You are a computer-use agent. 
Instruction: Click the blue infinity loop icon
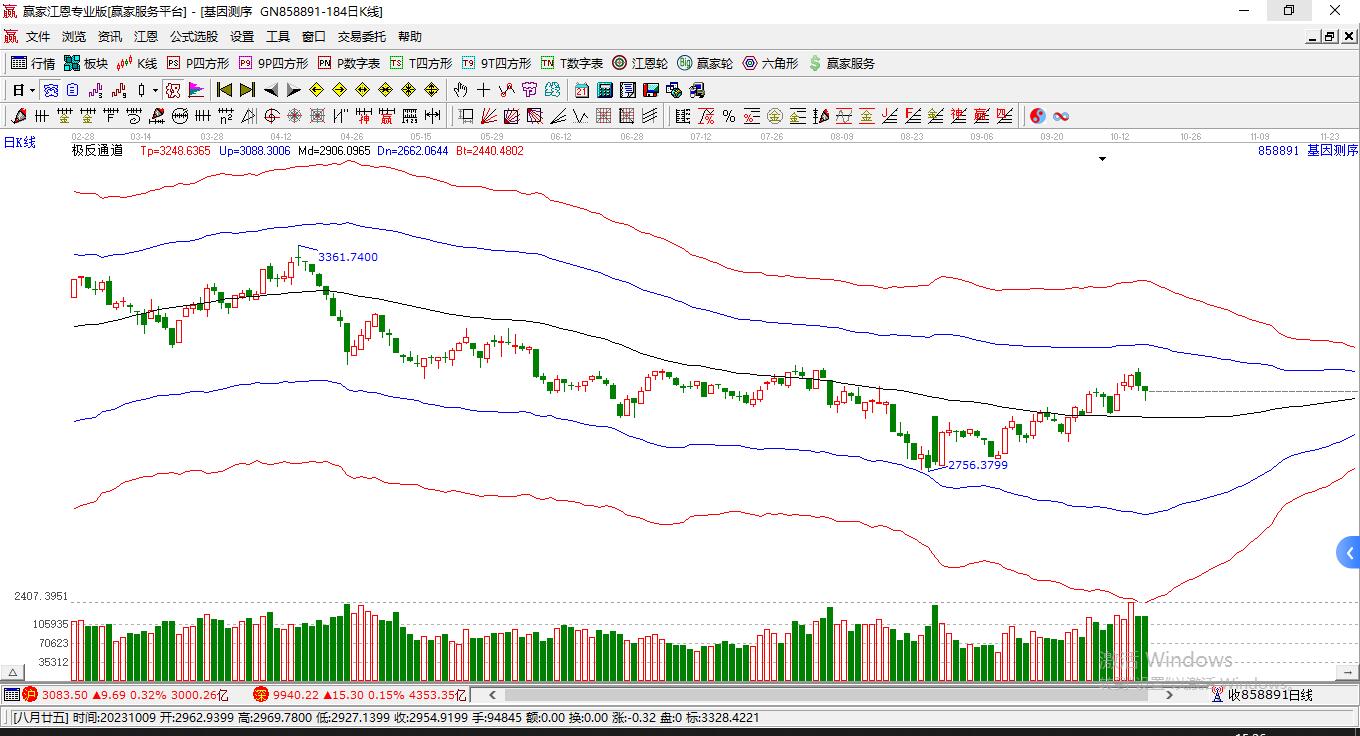(x=1061, y=116)
